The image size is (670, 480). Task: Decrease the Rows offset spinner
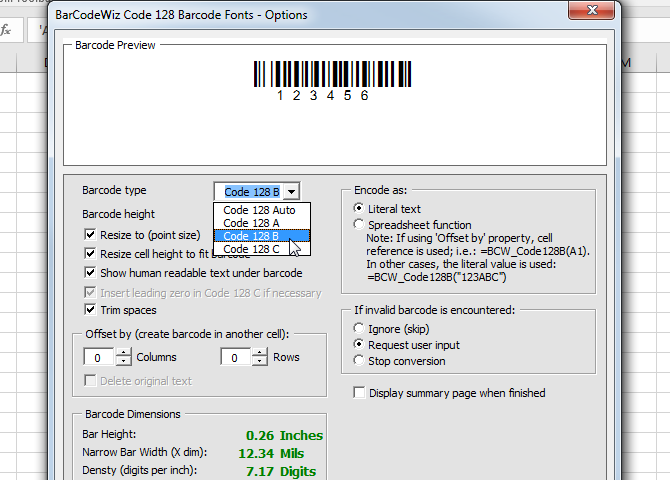260,361
